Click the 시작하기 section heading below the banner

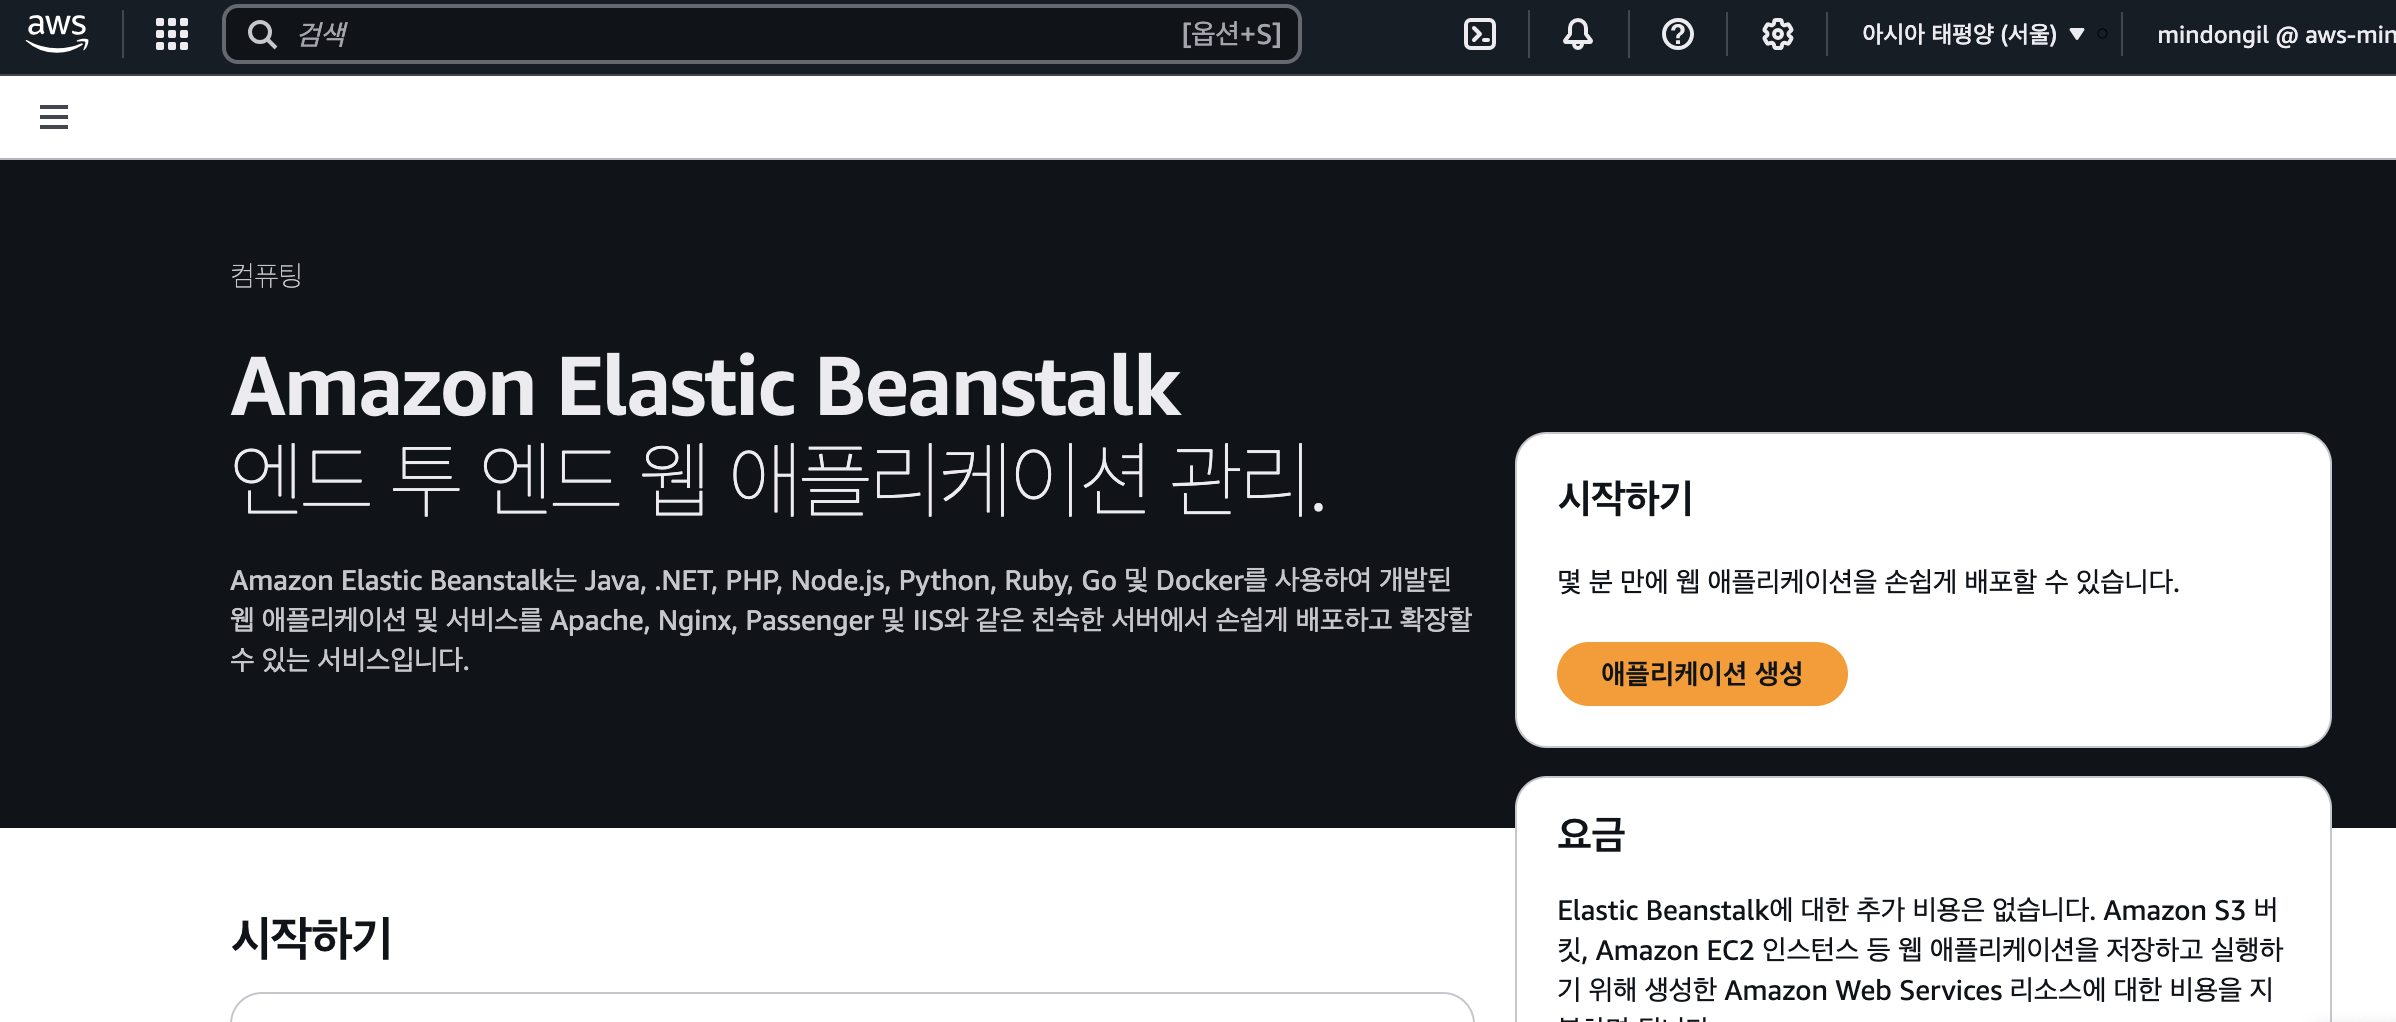point(311,938)
